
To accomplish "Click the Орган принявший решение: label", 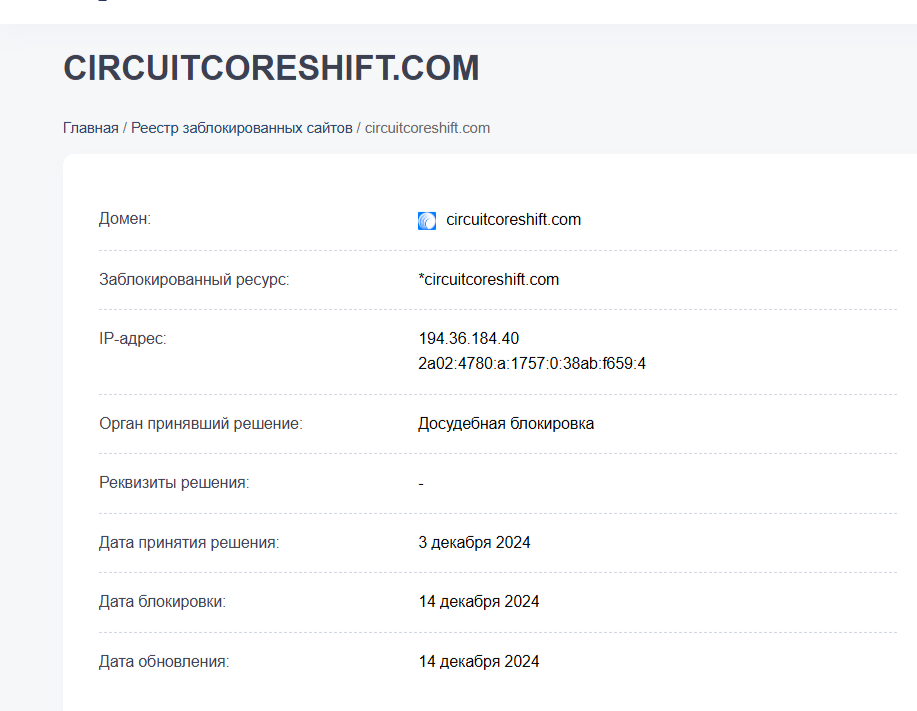I will (x=201, y=423).
